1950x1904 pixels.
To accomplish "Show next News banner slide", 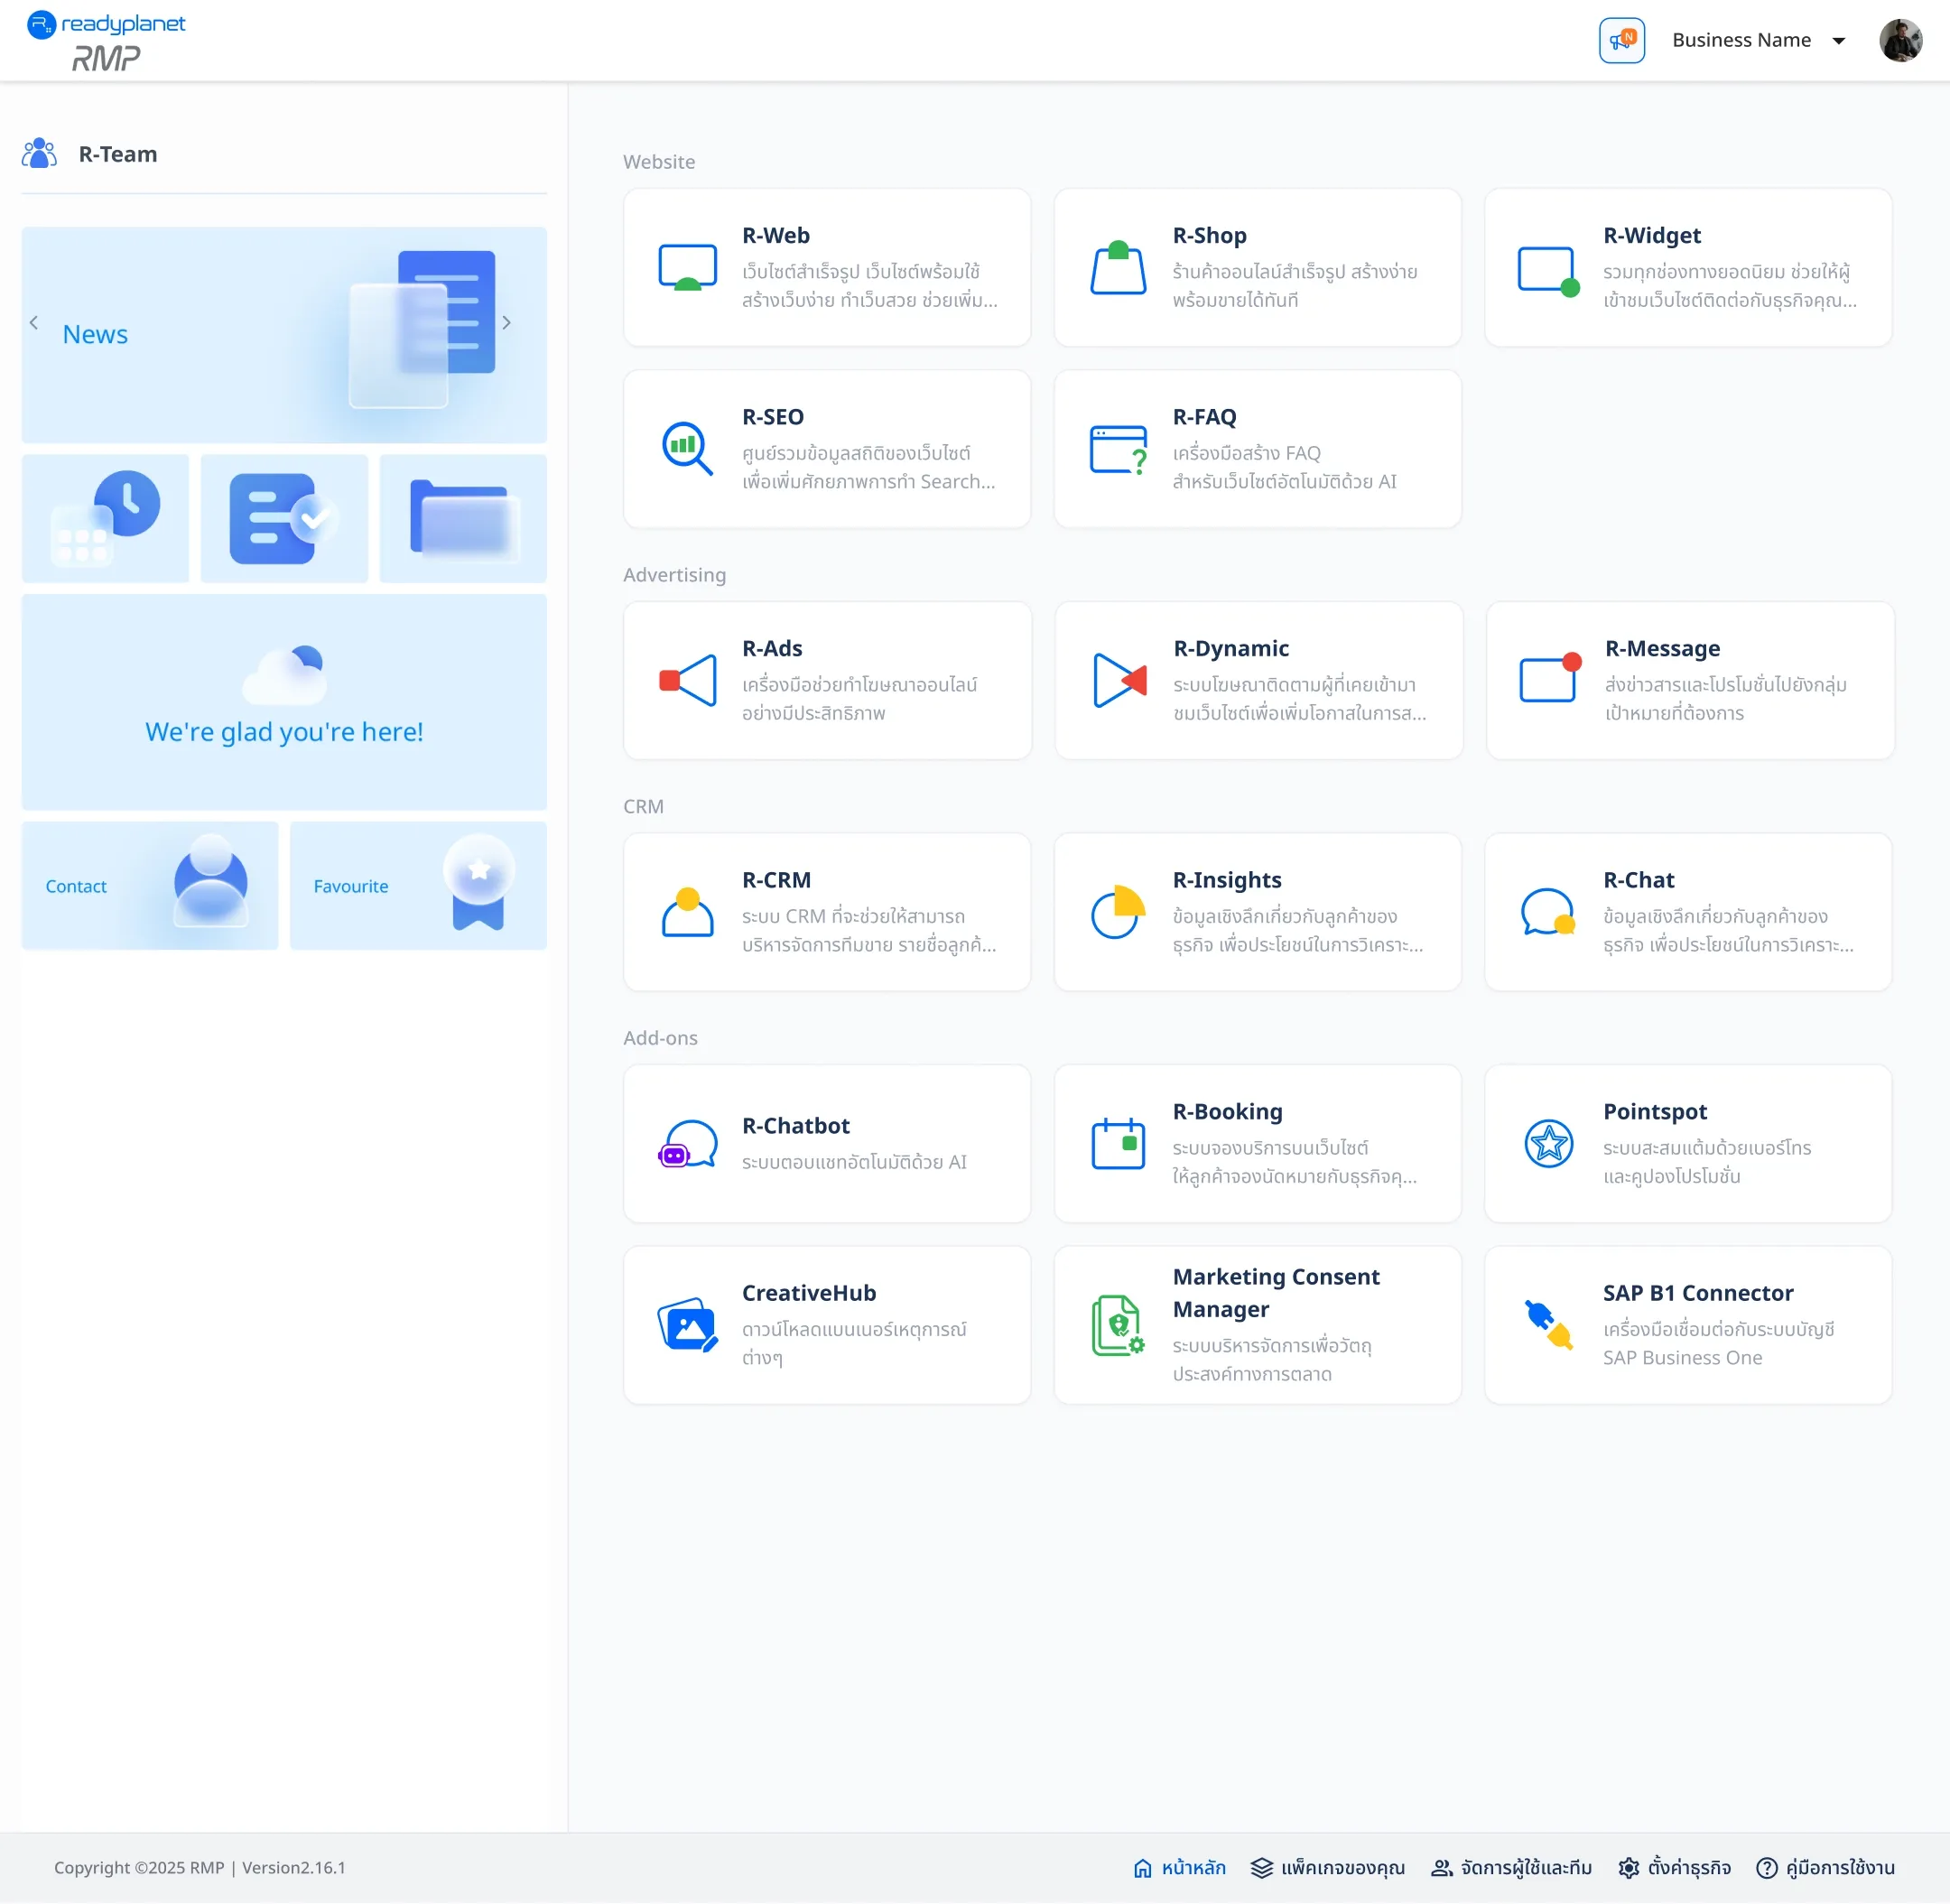I will click(506, 322).
